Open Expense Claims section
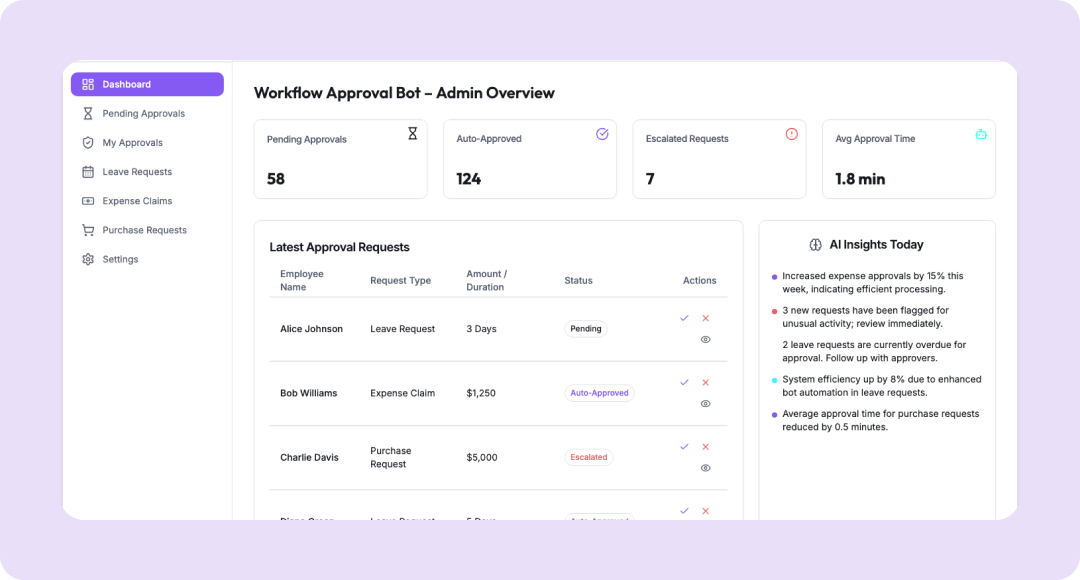The height and width of the screenshot is (580, 1080). 137,201
